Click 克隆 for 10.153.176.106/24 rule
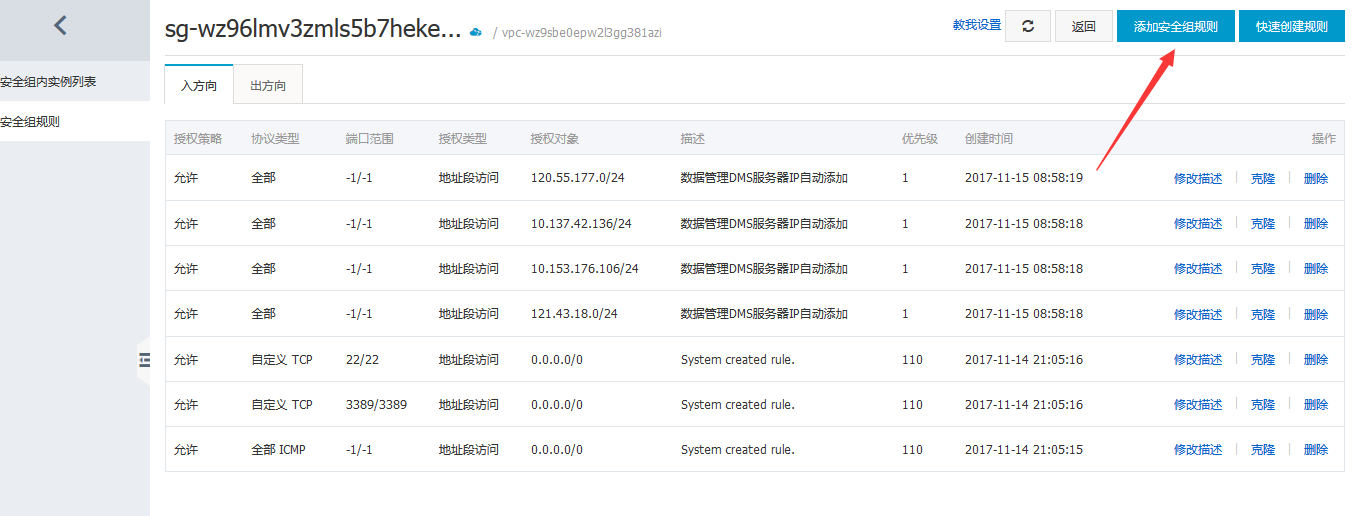Image resolution: width=1357 pixels, height=516 pixels. coord(1263,268)
